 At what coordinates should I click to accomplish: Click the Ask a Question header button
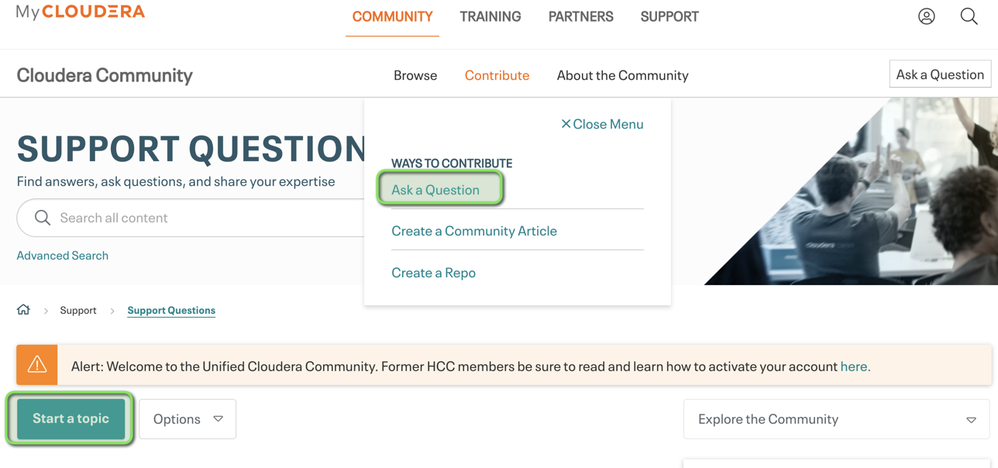pos(940,74)
